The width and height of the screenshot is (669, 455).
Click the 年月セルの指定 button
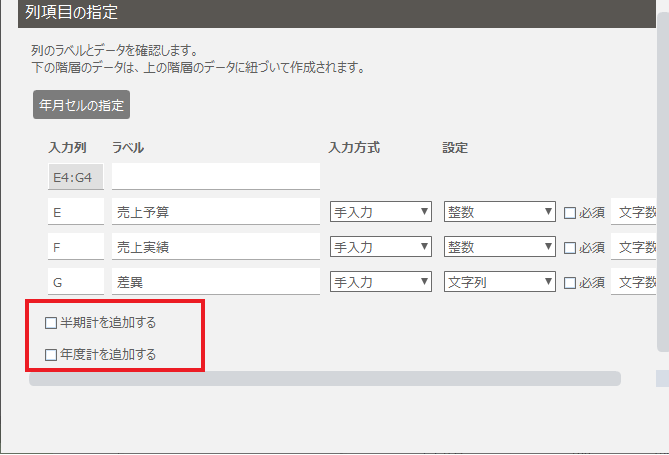81,104
